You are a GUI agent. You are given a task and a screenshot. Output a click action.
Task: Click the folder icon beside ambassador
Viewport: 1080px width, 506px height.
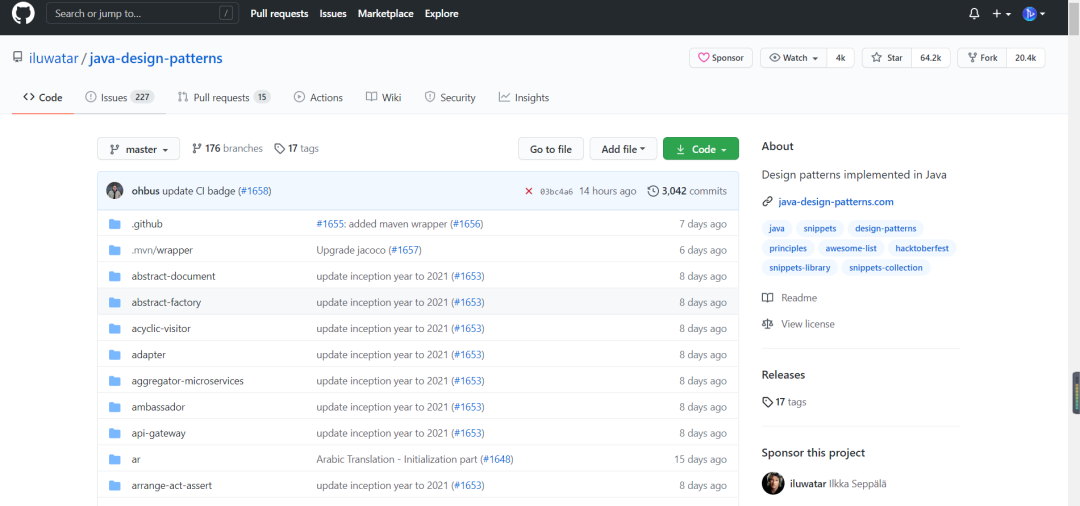coord(114,407)
